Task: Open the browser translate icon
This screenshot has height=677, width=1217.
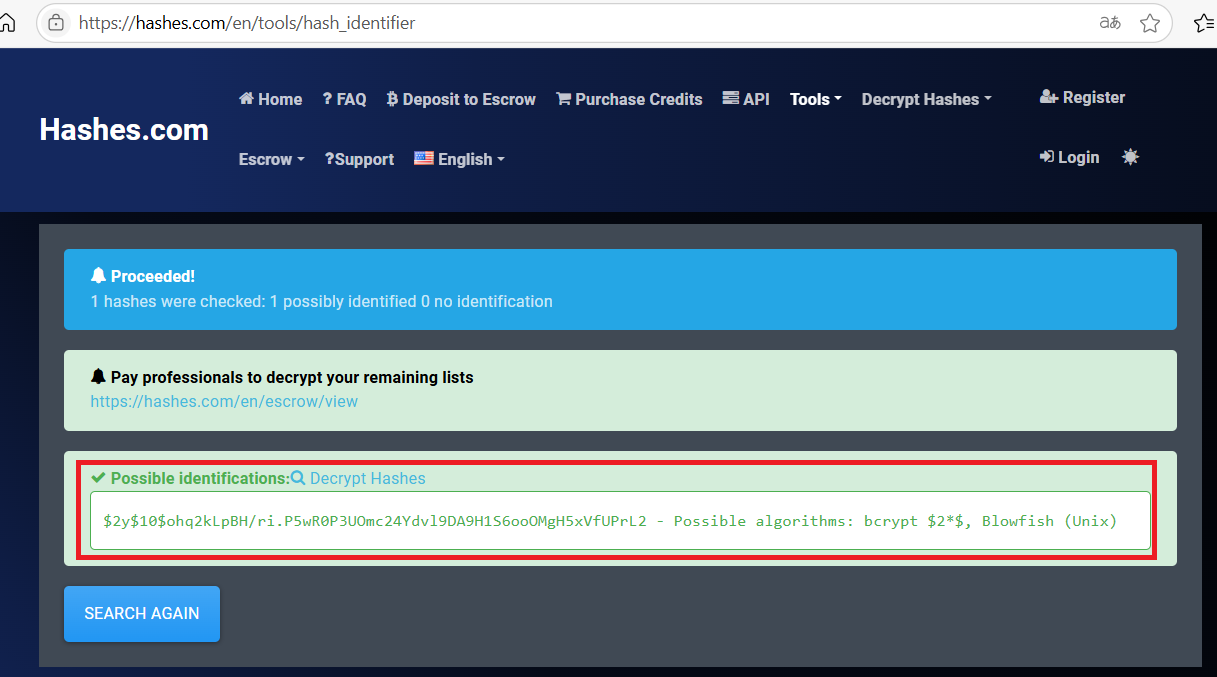Action: tap(1110, 22)
